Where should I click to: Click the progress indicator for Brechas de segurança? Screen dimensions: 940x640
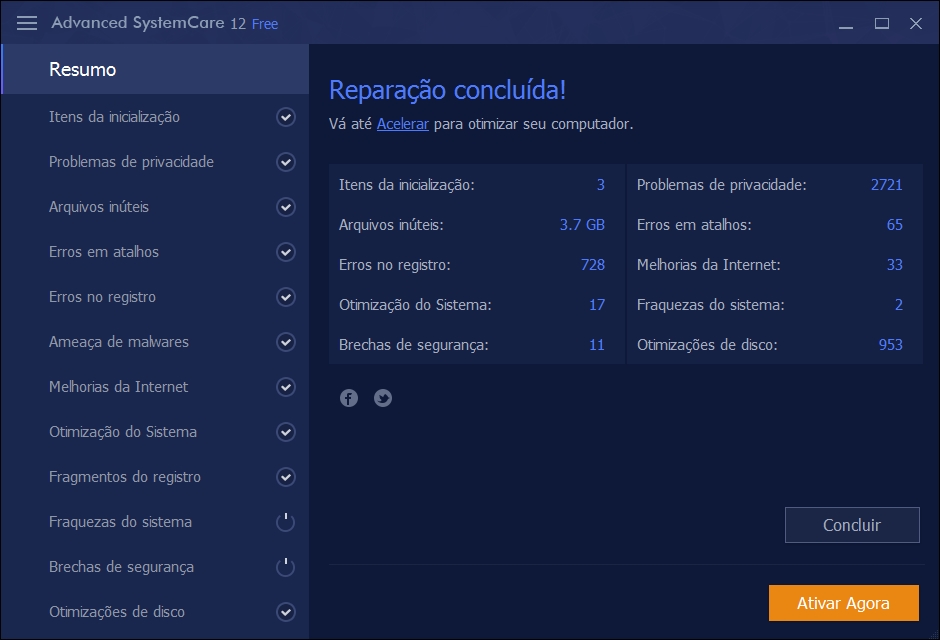(286, 567)
